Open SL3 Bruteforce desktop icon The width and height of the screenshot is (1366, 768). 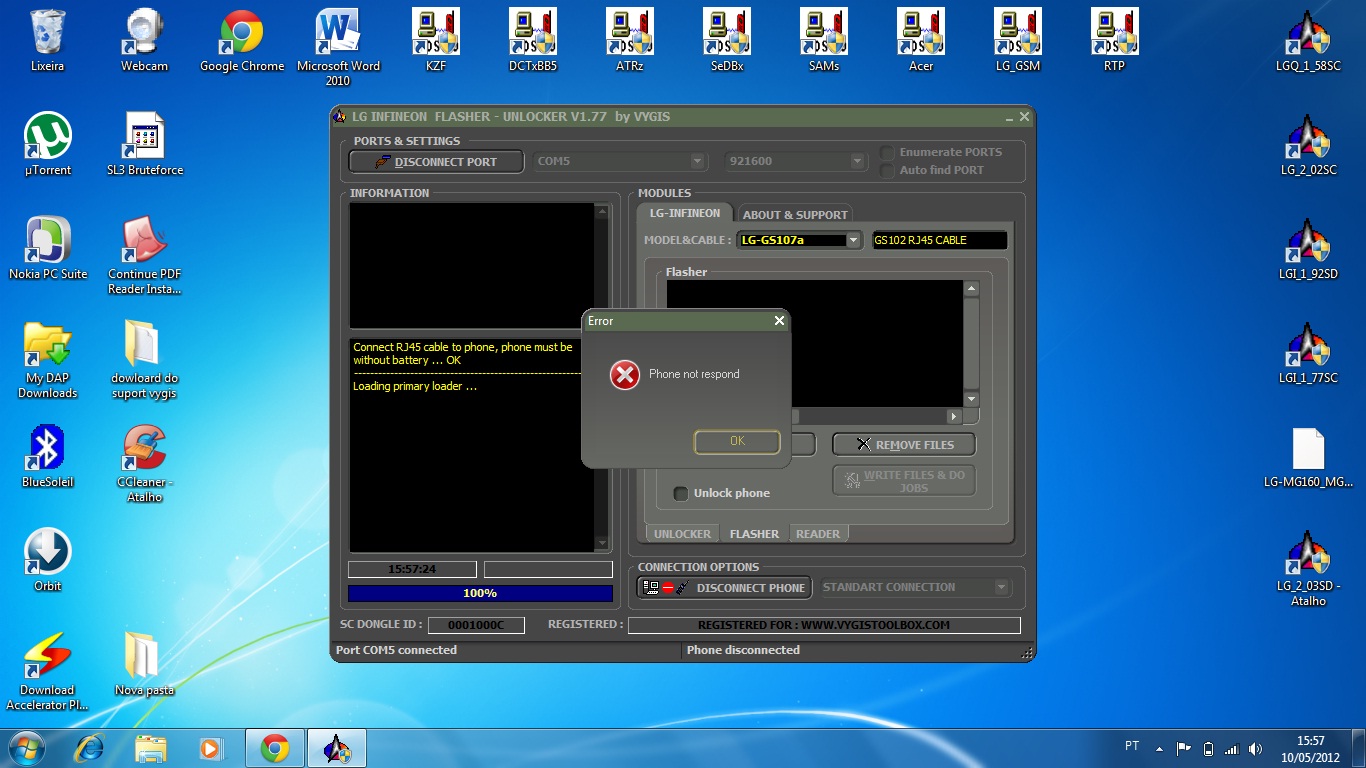point(144,144)
